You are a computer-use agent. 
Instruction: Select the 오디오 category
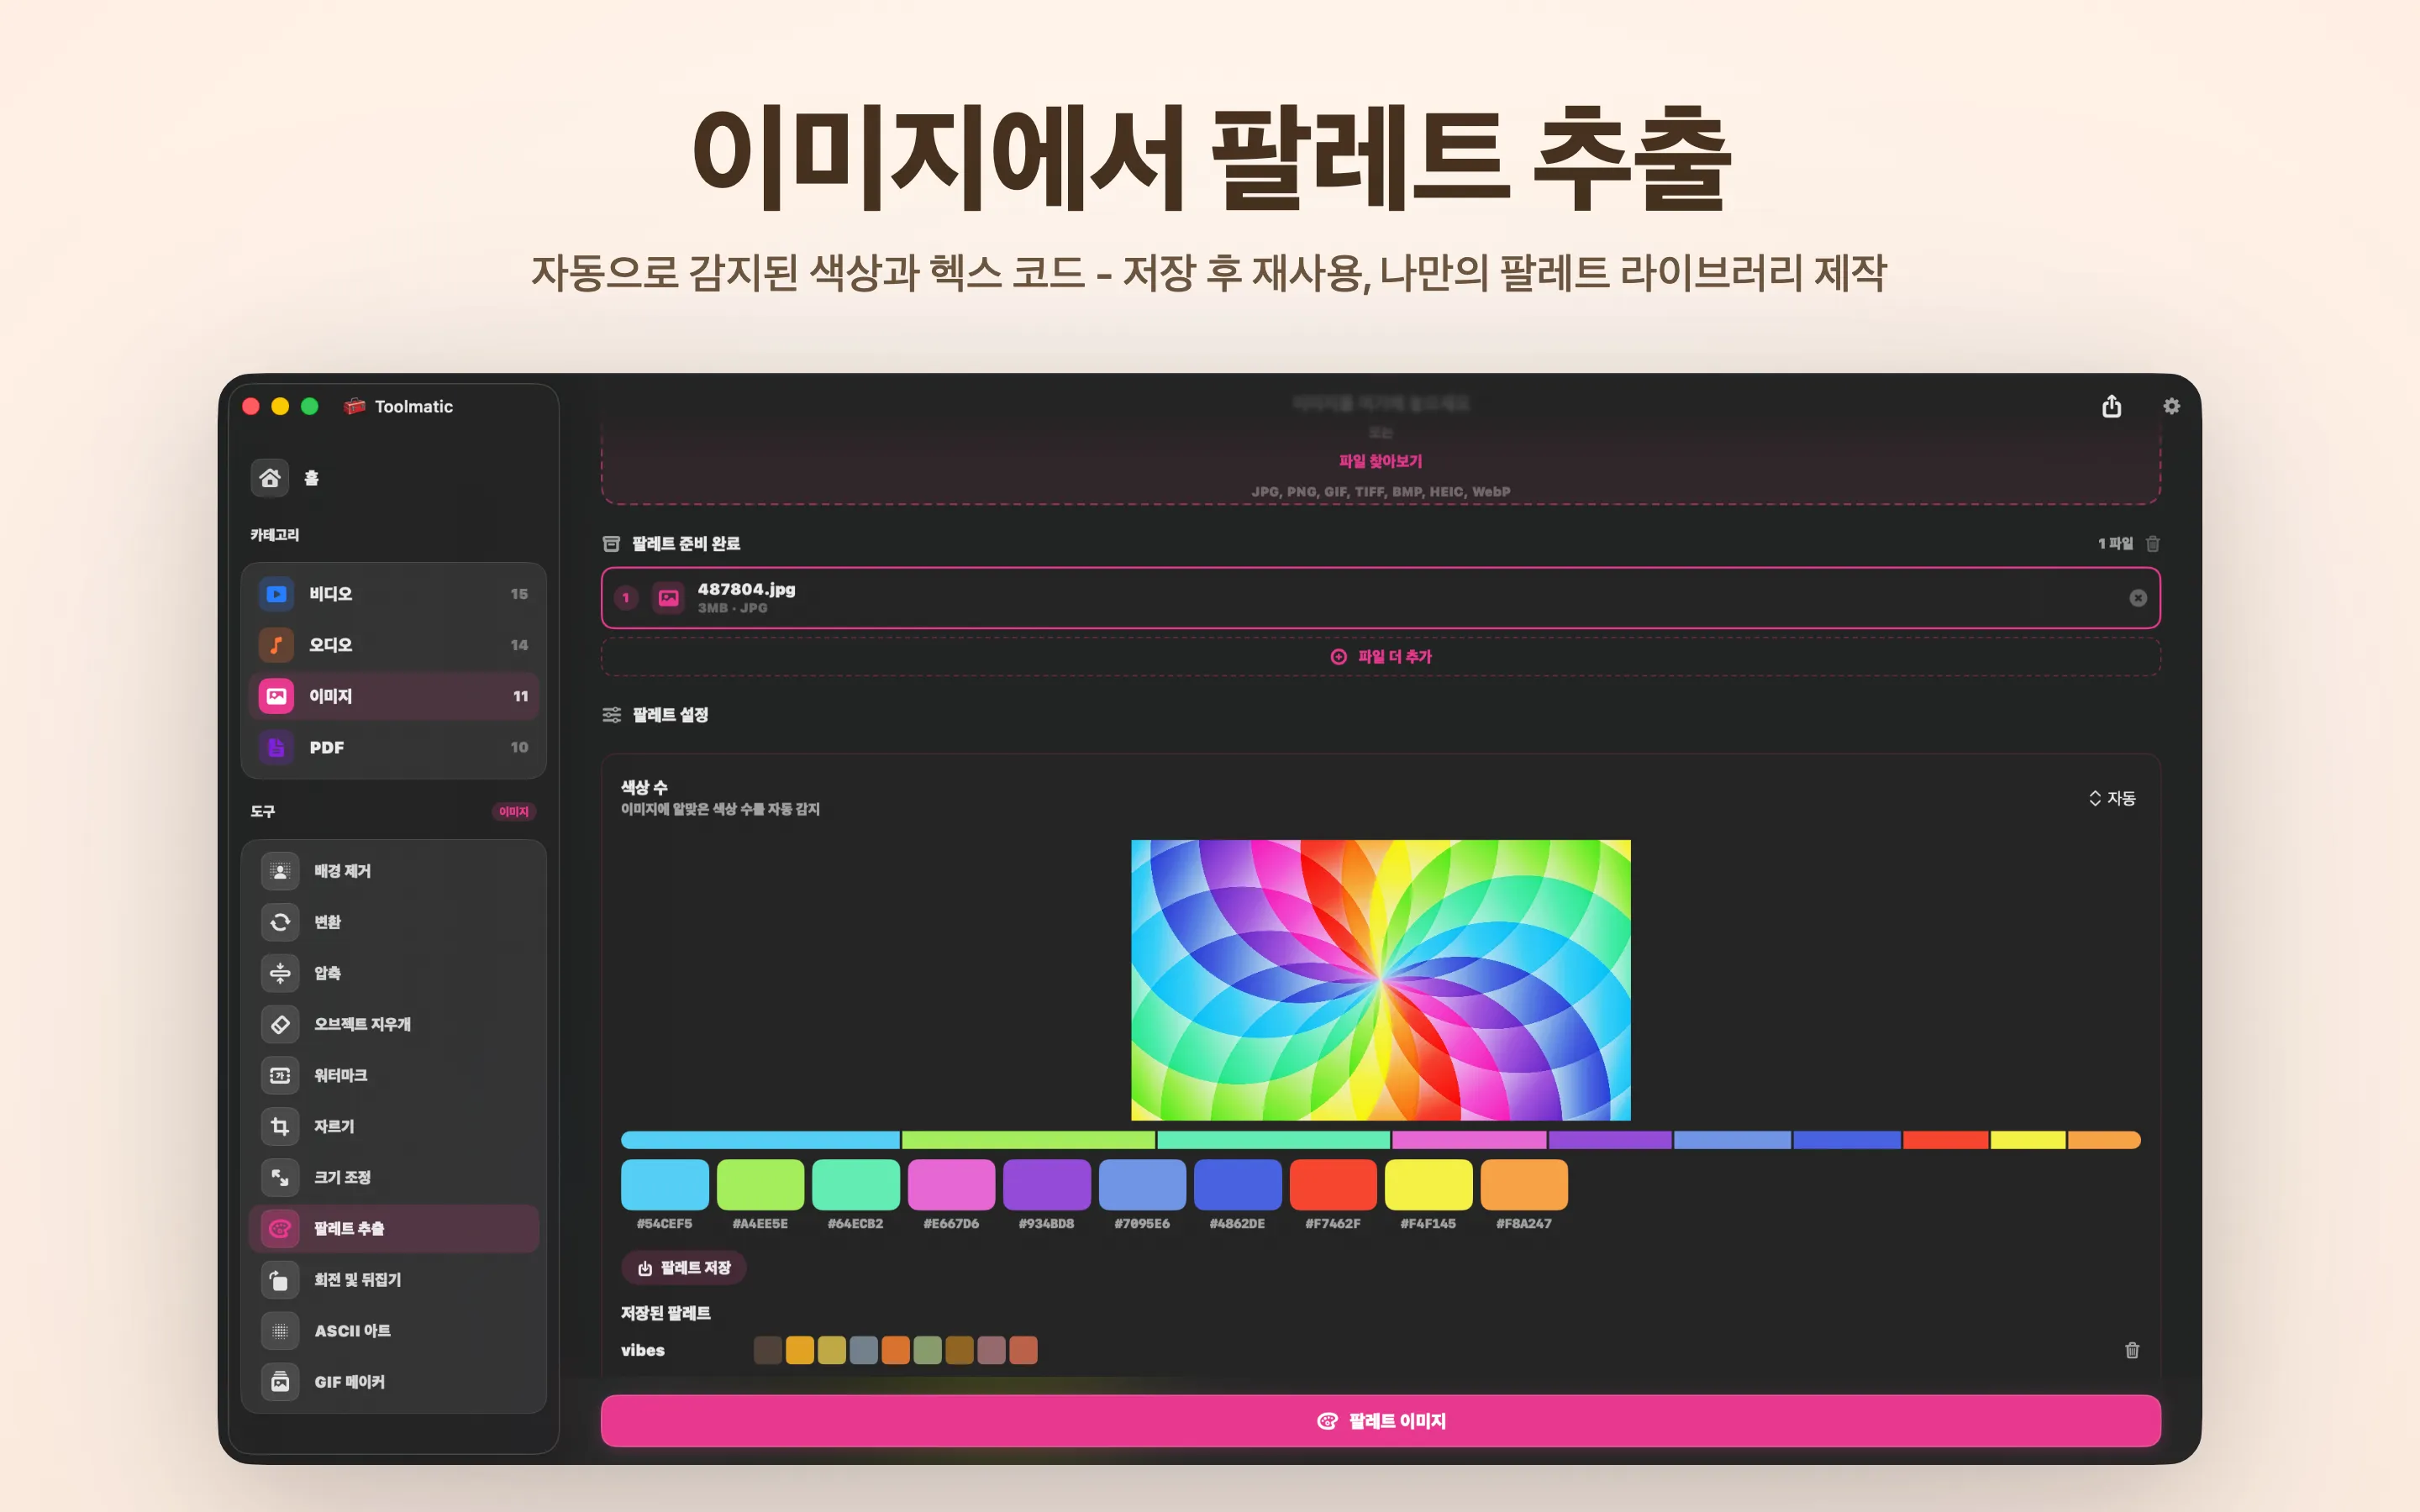tap(393, 645)
